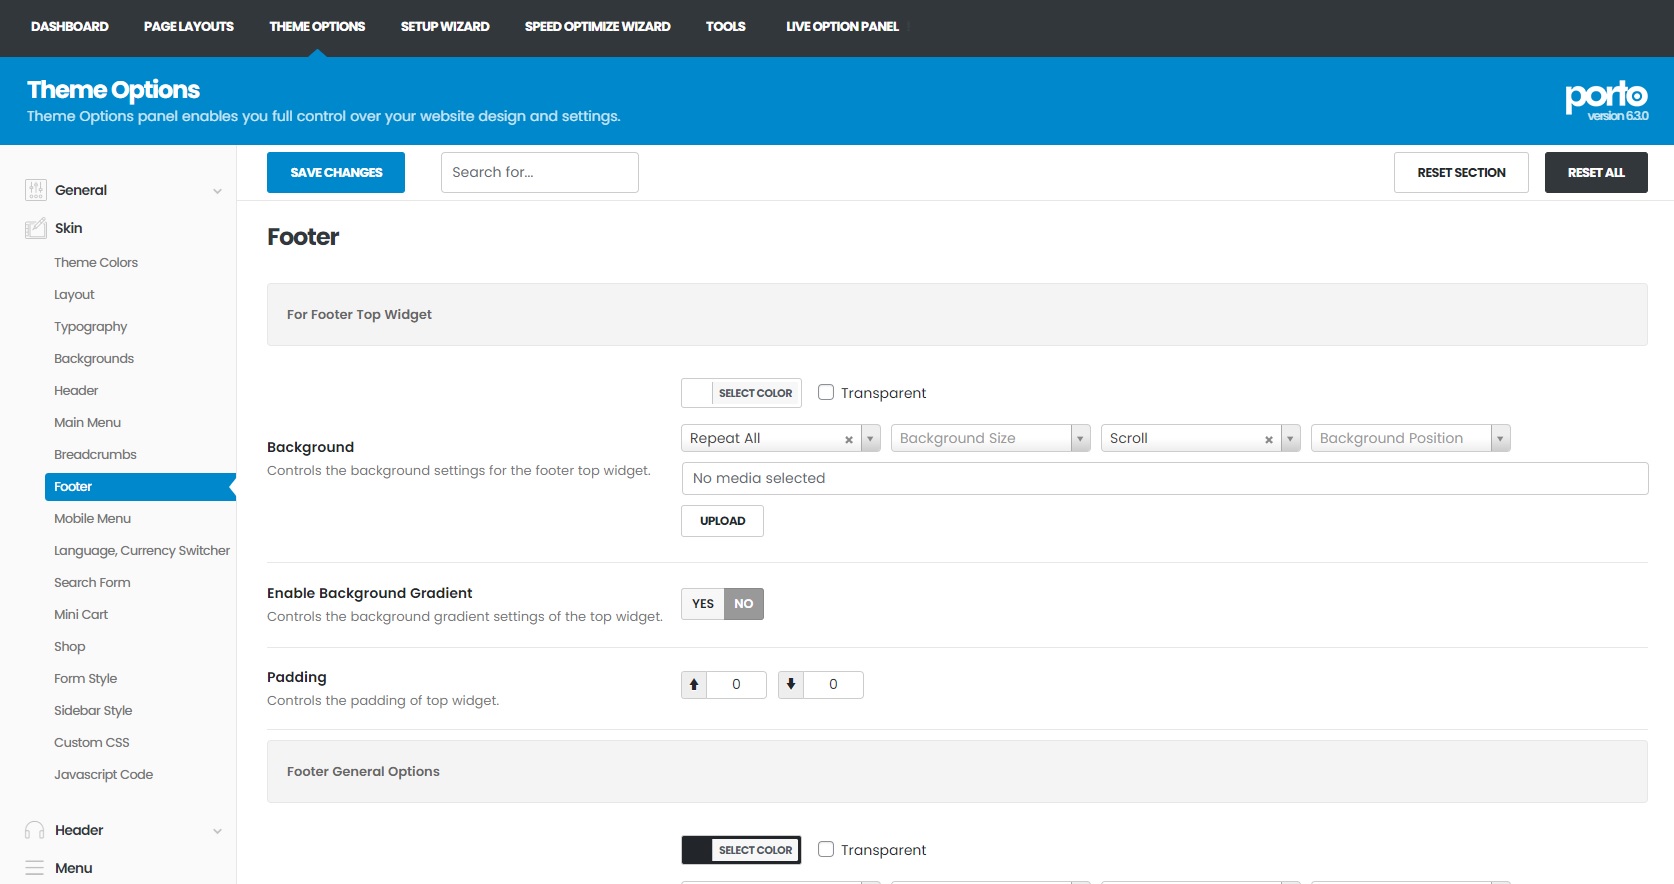Open the Background Size dropdown

tap(990, 438)
